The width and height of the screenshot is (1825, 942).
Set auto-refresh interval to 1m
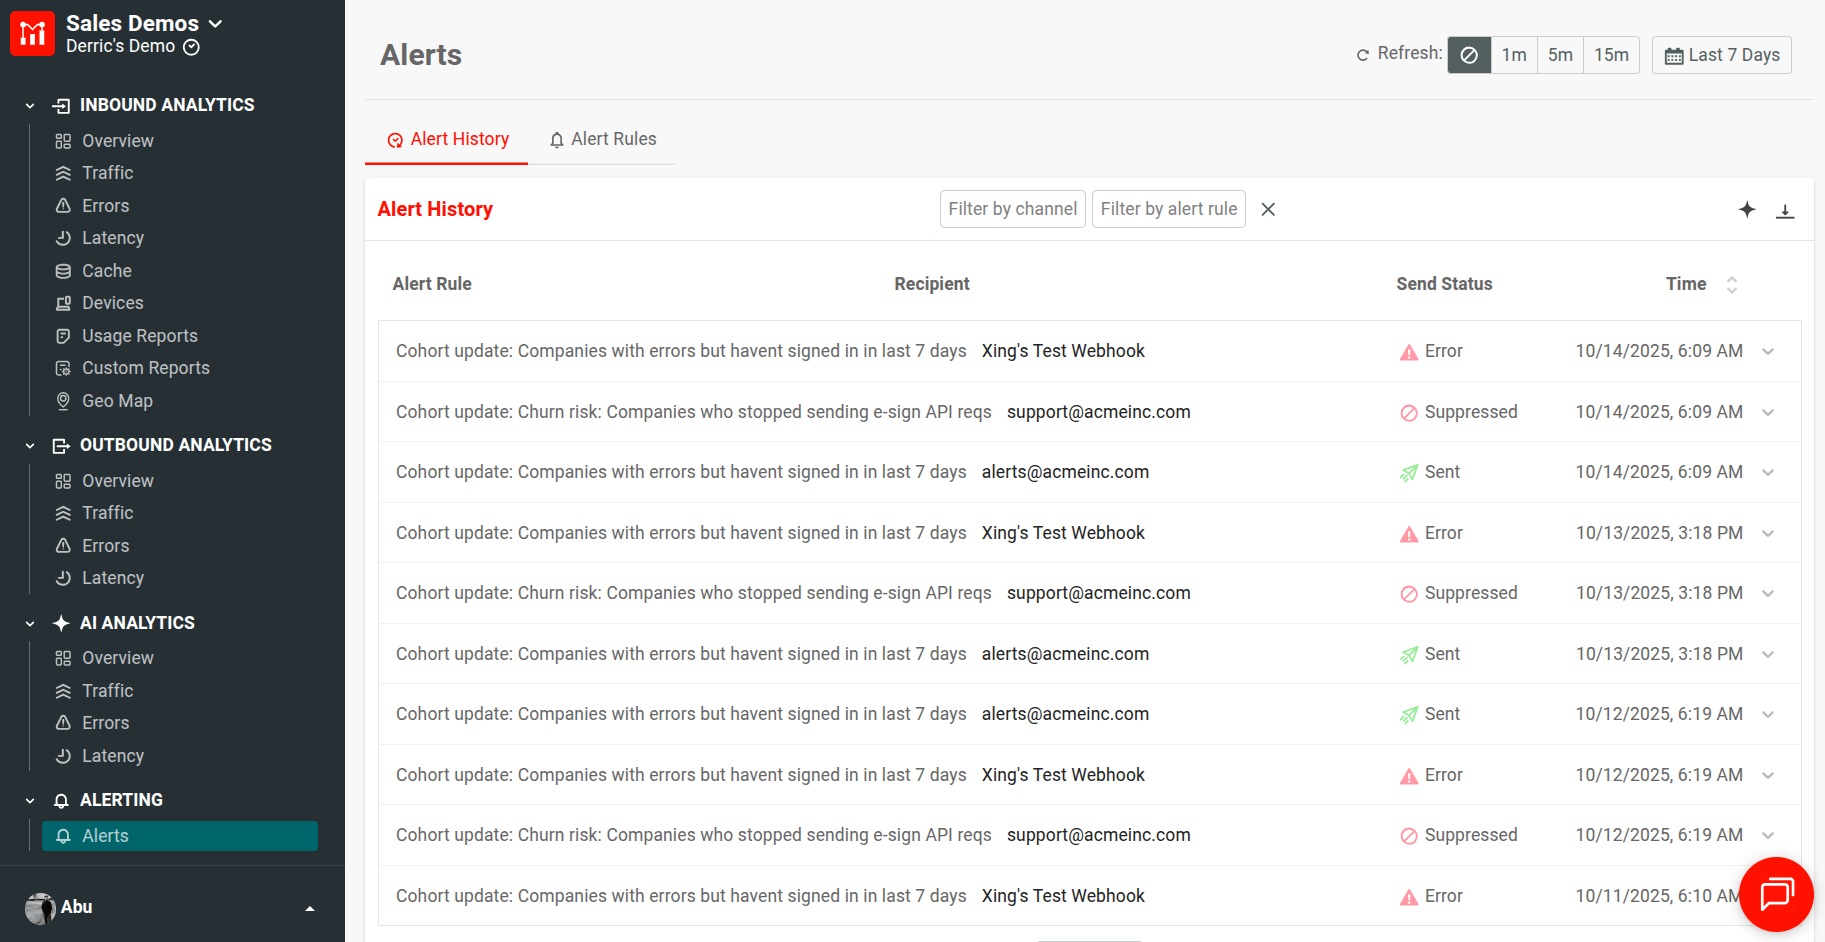(x=1514, y=55)
